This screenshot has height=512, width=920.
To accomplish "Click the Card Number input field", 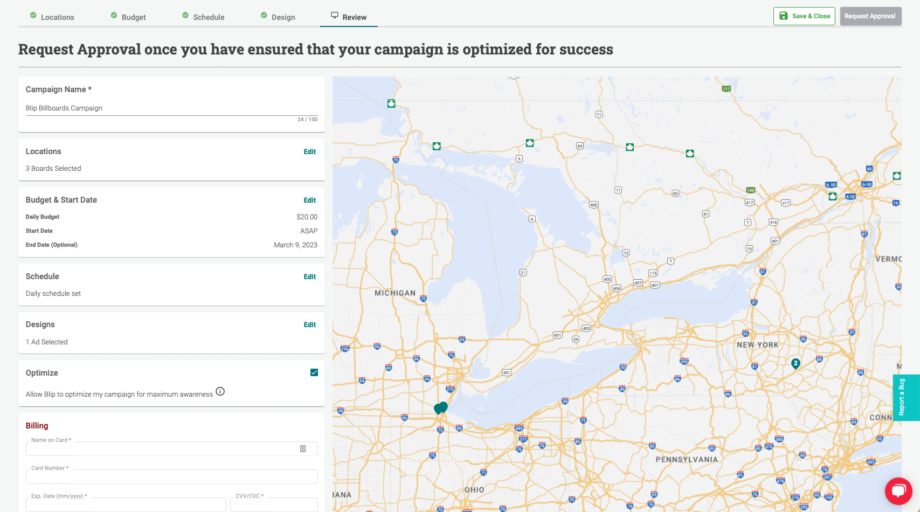I will tap(171, 477).
